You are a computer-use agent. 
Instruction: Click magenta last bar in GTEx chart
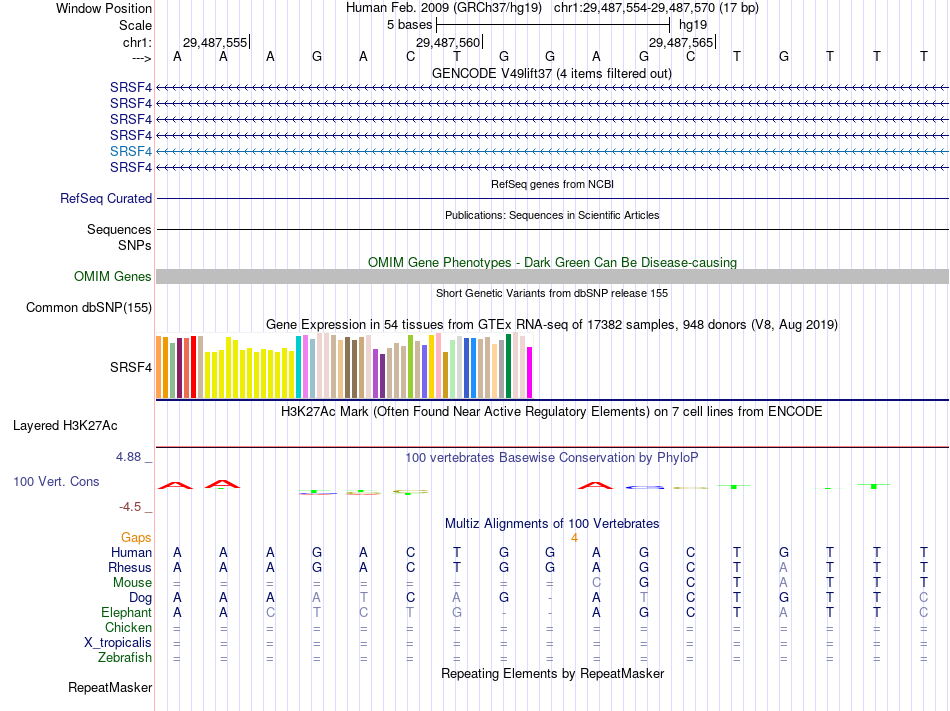530,372
